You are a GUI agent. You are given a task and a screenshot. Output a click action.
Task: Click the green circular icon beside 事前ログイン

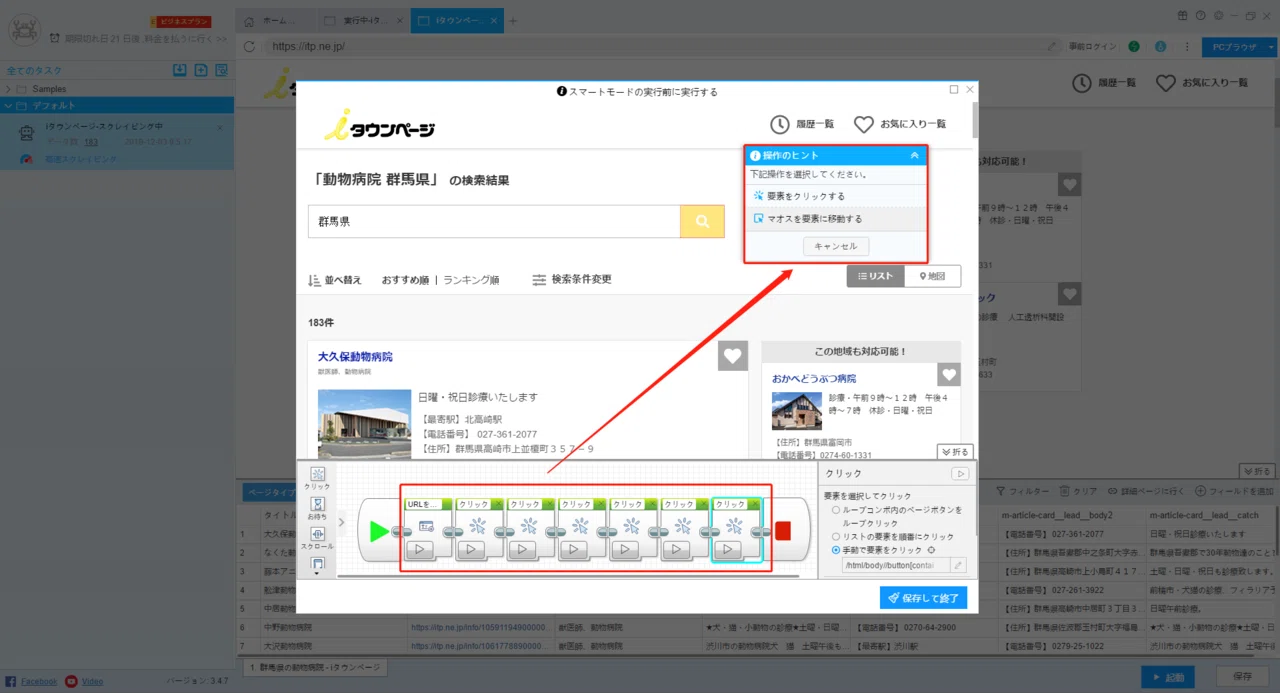click(x=1134, y=46)
